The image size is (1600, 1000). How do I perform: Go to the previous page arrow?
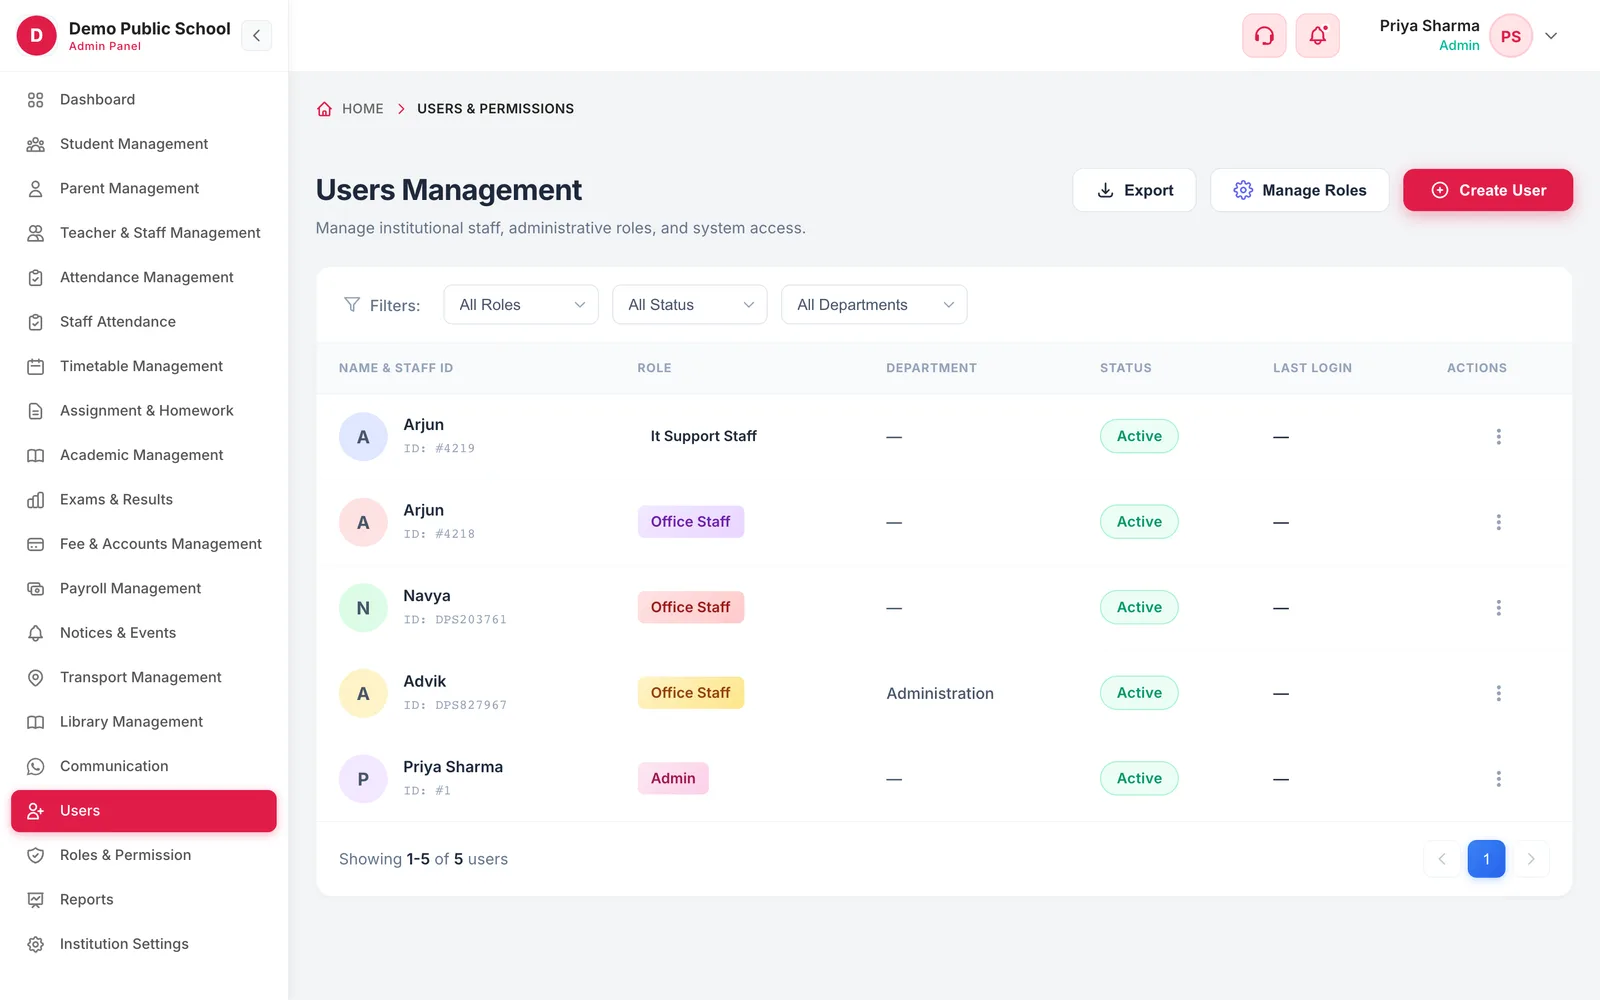pos(1442,859)
